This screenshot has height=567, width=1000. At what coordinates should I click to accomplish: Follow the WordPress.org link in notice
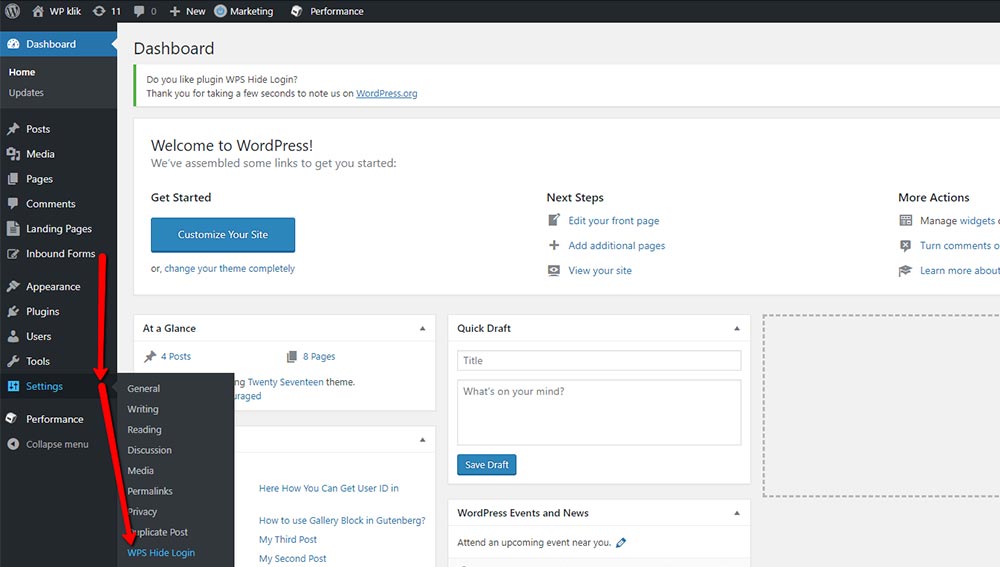click(x=386, y=93)
